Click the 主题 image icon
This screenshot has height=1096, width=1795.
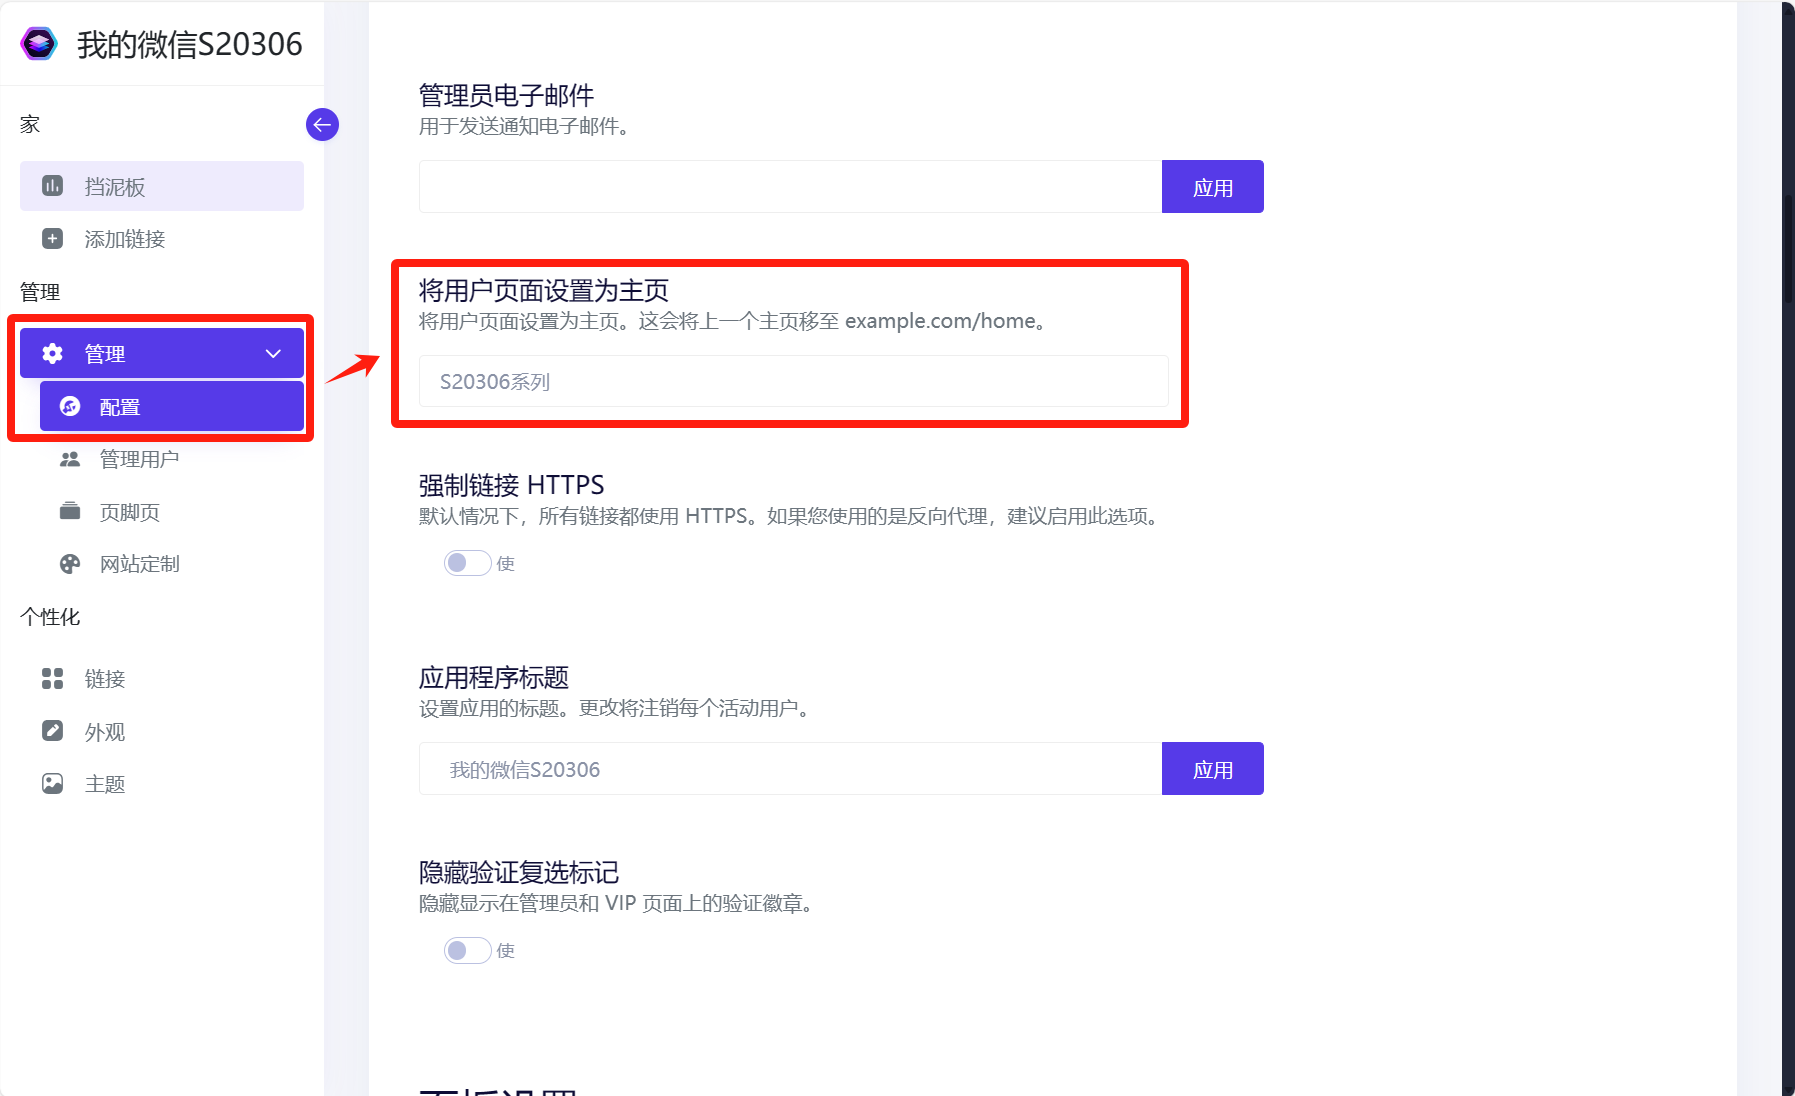[x=52, y=784]
